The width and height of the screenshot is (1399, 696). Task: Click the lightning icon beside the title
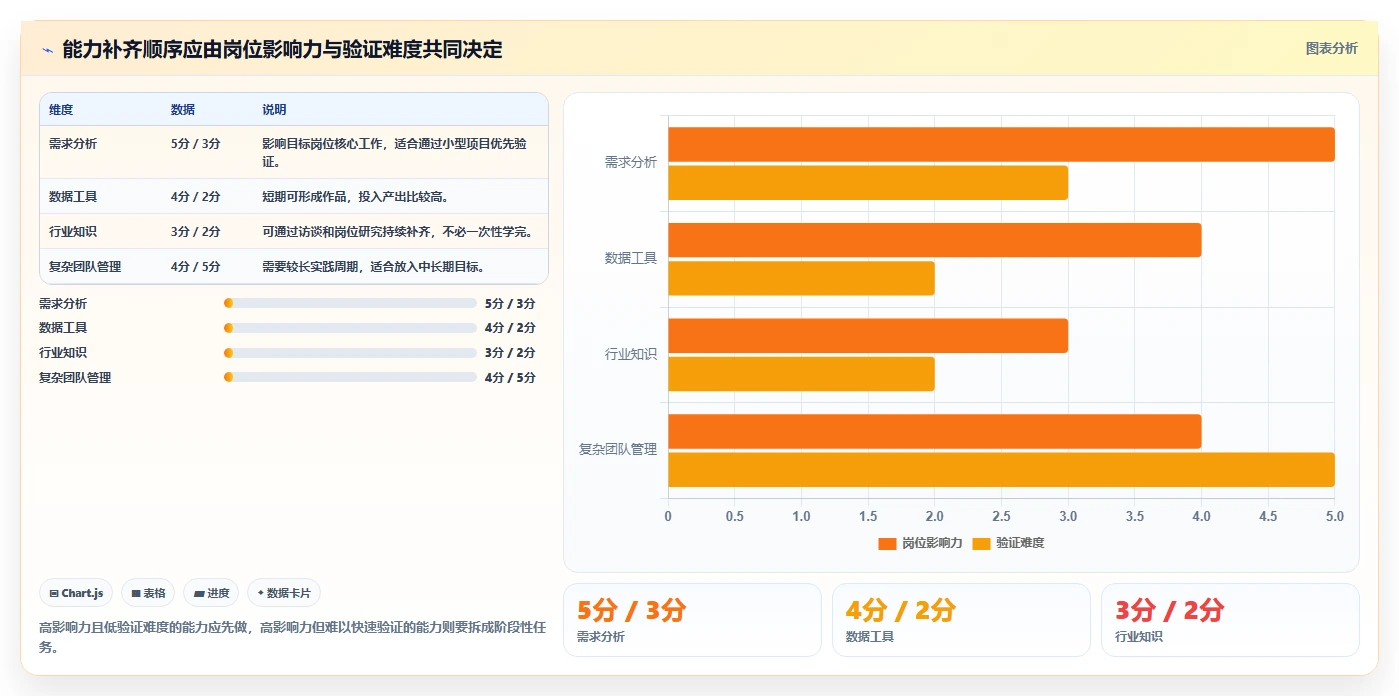pos(47,49)
